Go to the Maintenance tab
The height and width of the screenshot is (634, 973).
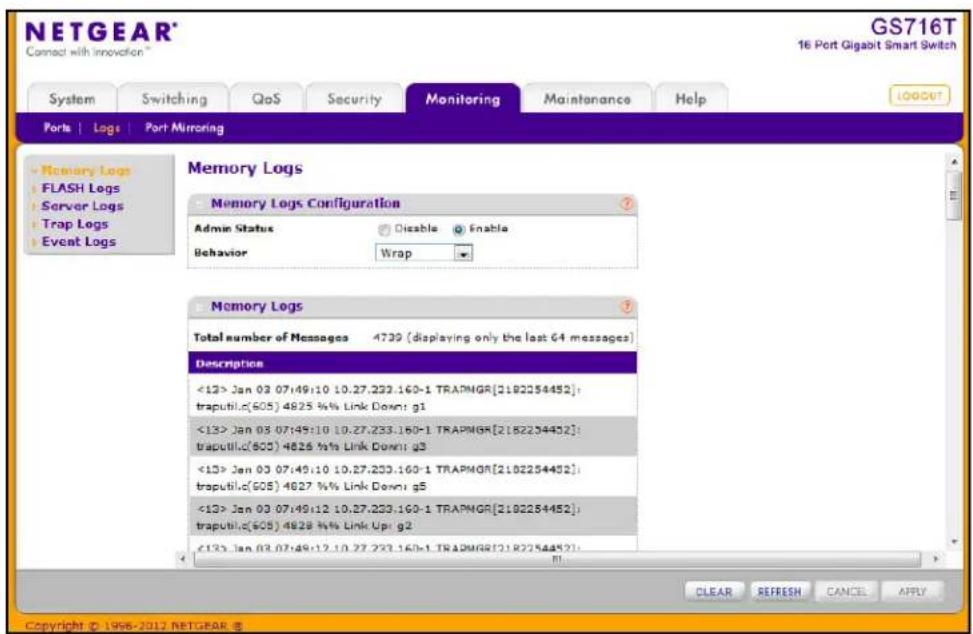587,99
